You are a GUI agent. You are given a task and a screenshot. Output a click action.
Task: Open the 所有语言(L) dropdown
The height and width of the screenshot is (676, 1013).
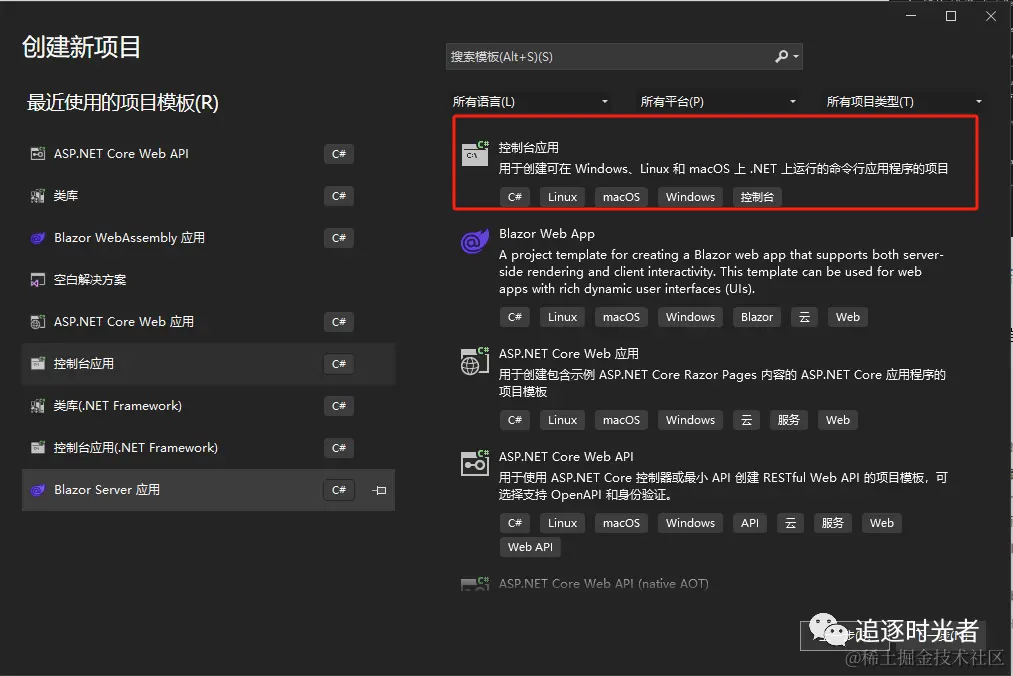point(530,101)
